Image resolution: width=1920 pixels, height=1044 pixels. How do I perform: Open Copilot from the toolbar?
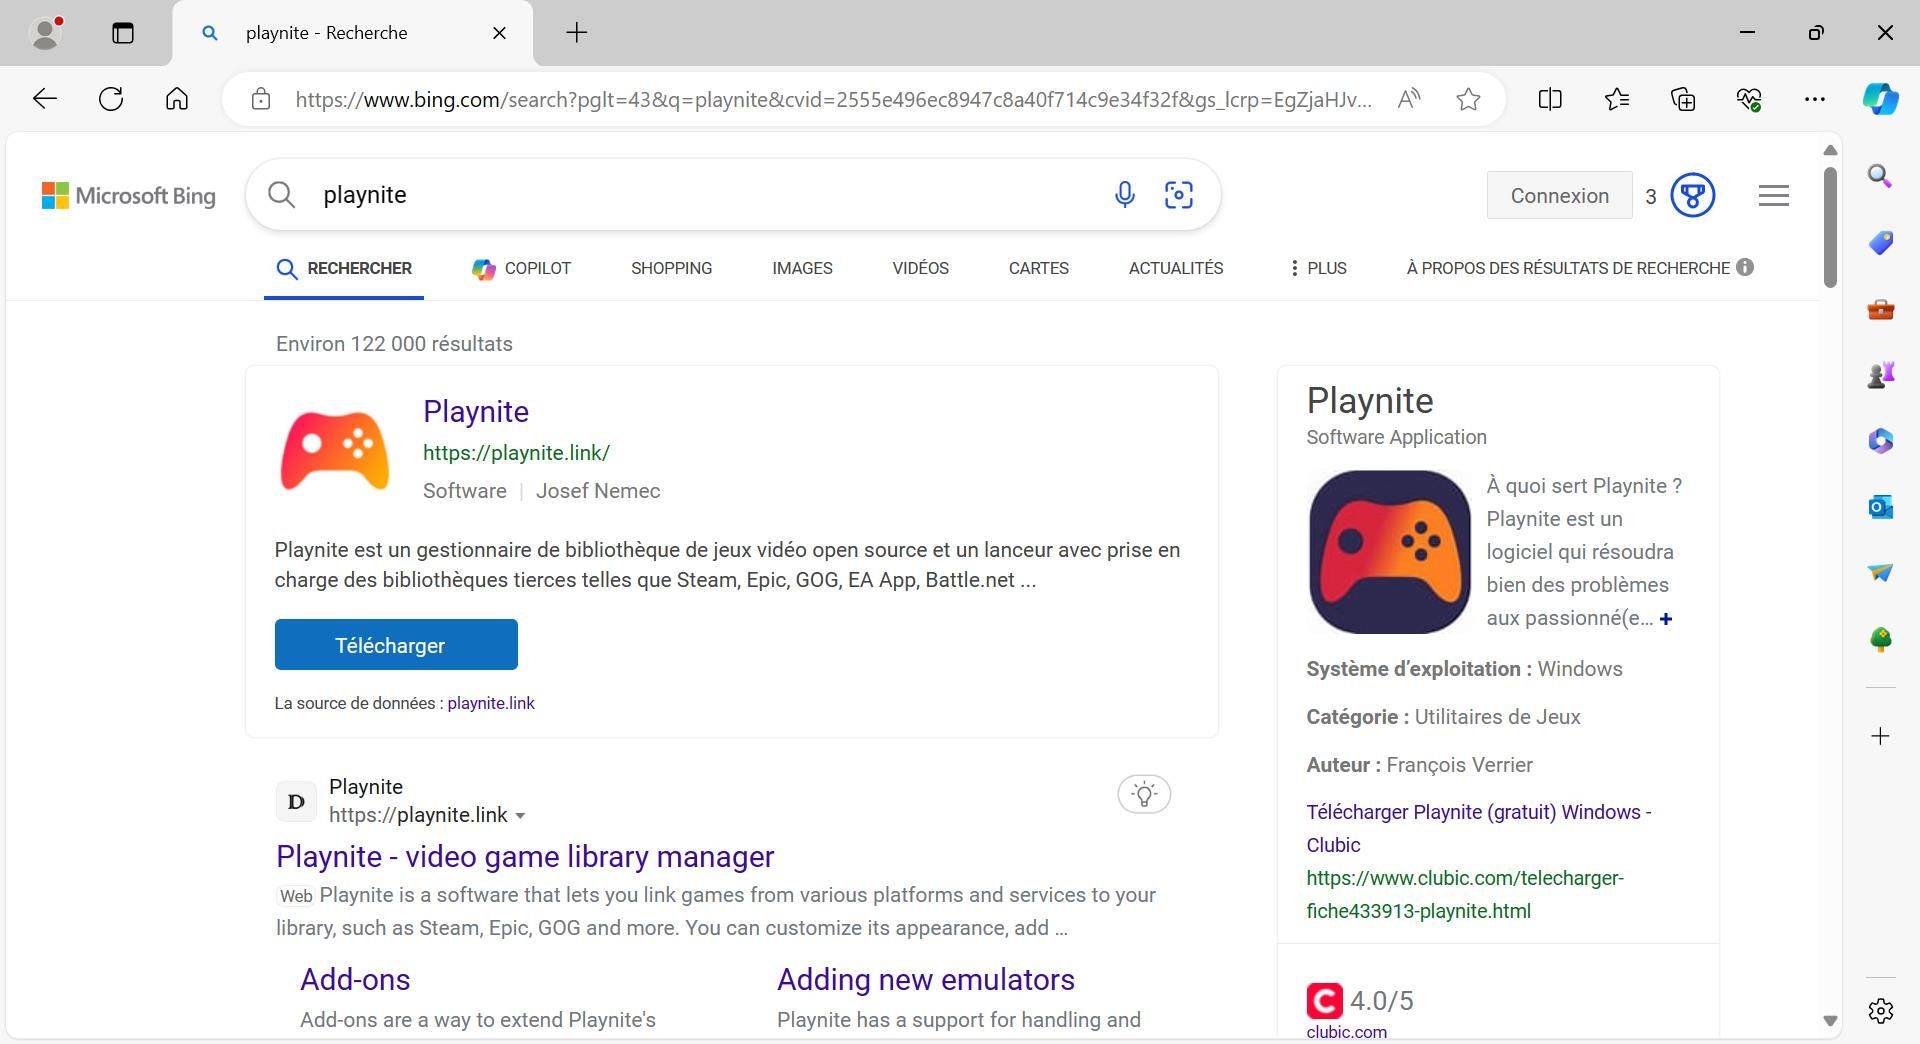[1880, 99]
